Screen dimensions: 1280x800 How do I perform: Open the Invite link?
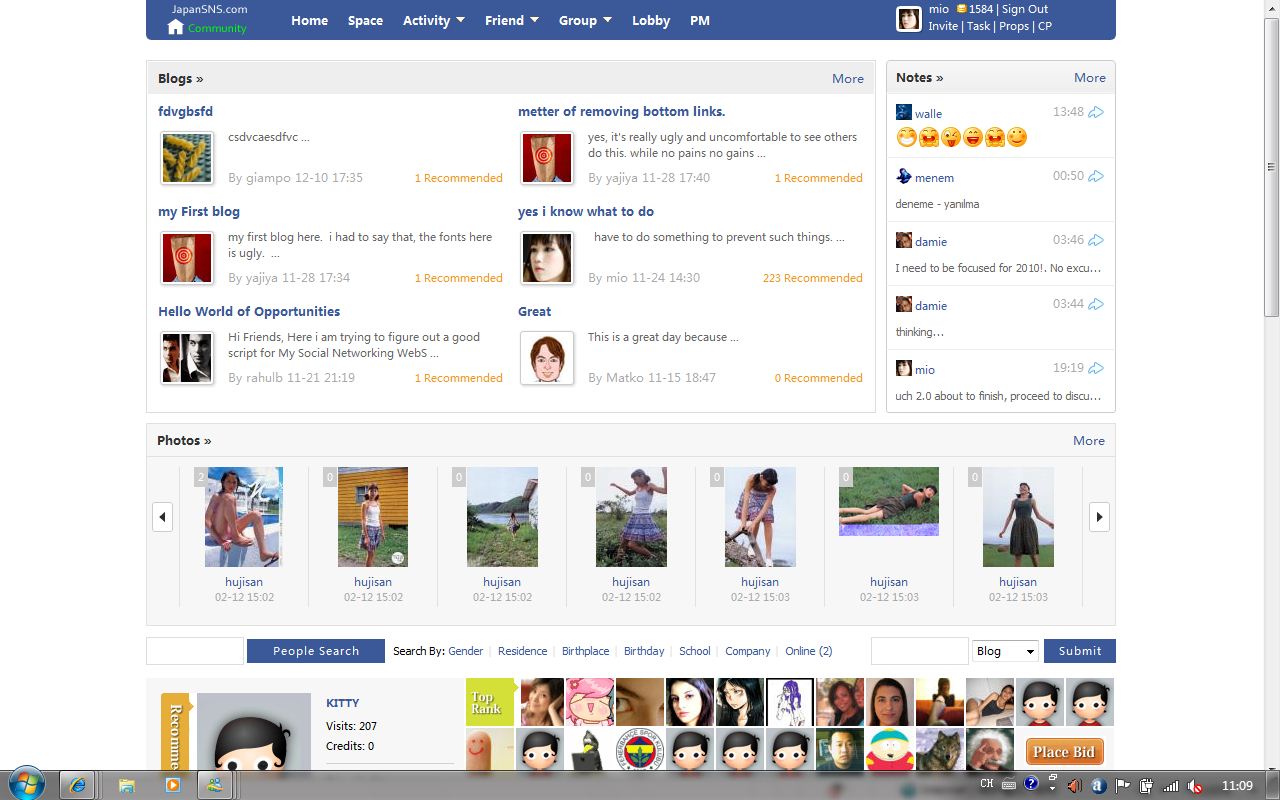click(x=943, y=26)
